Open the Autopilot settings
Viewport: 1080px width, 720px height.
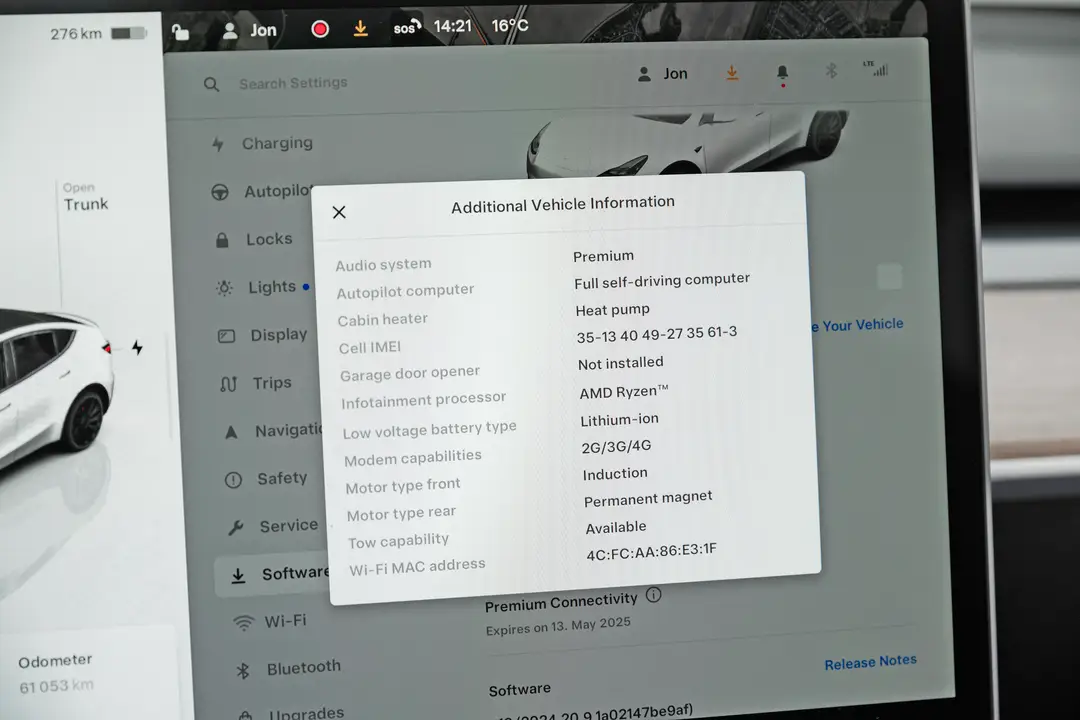pyautogui.click(x=278, y=191)
